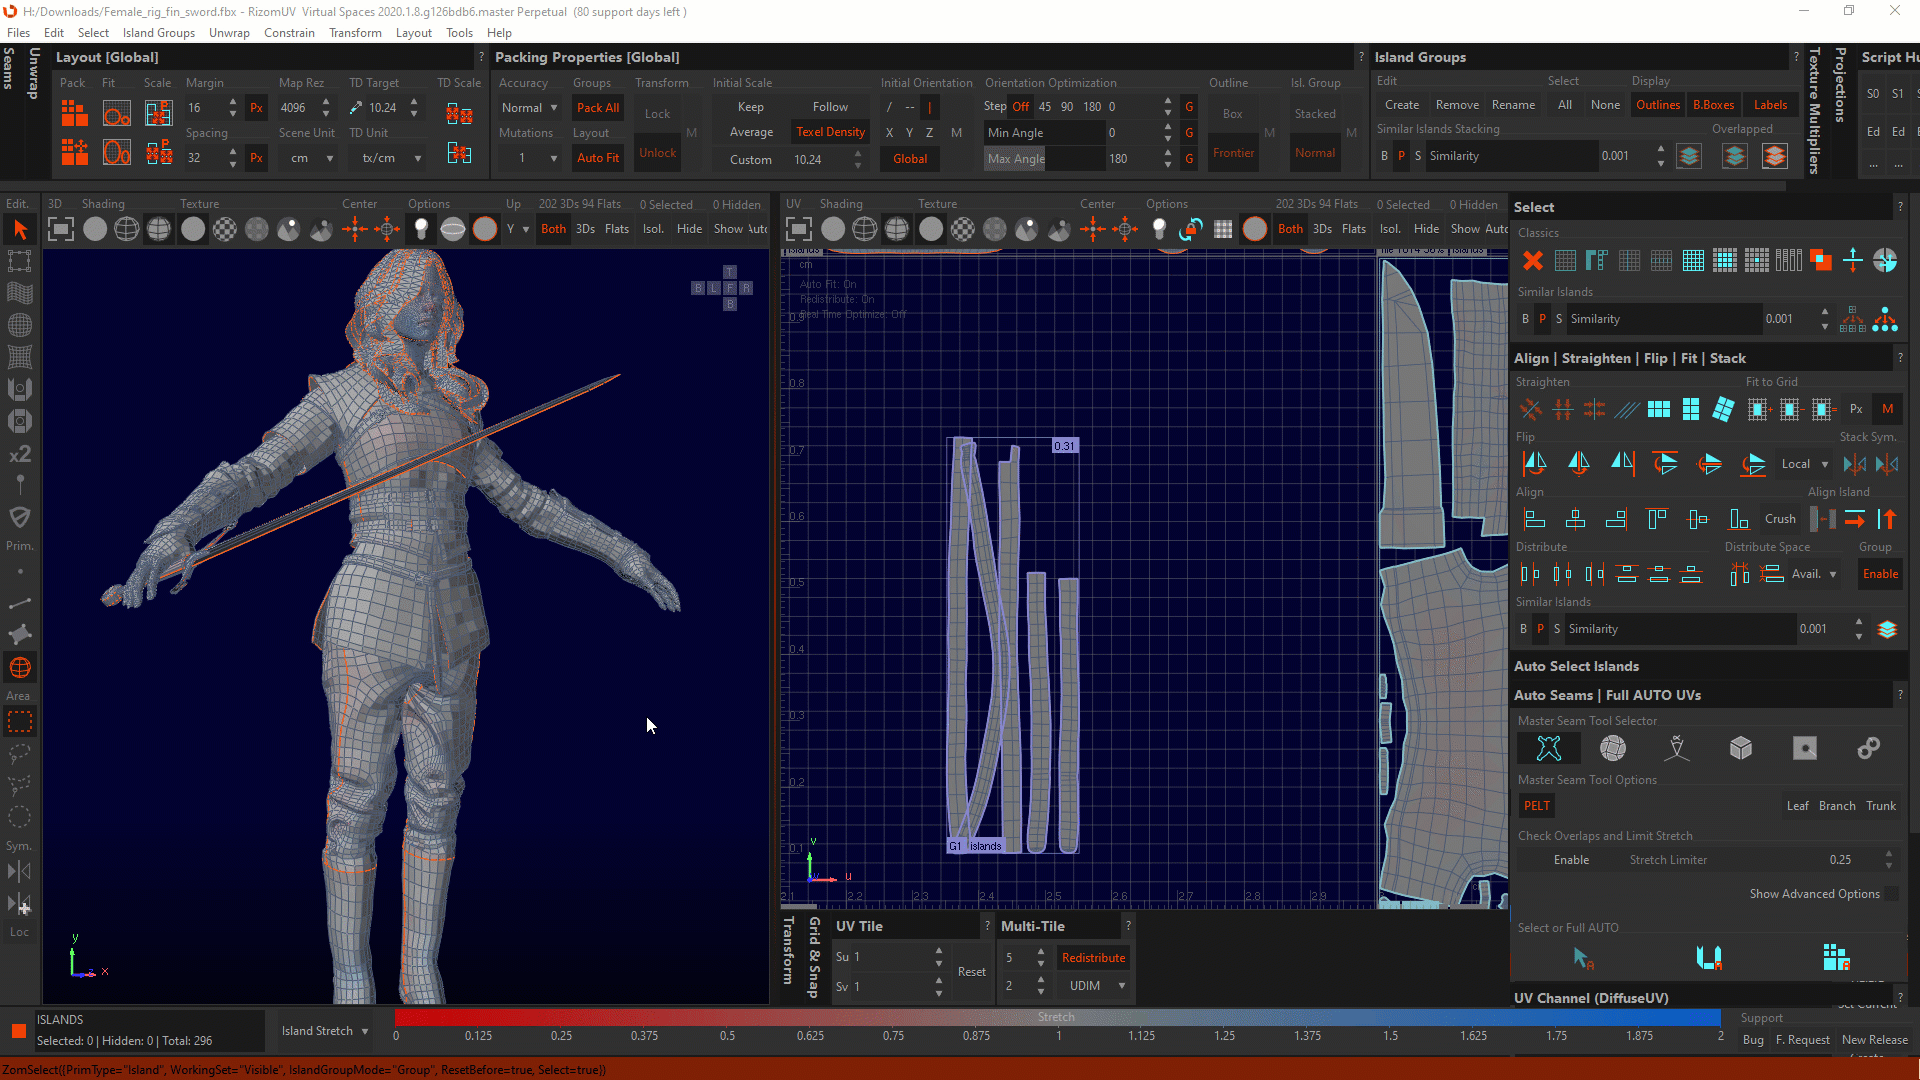Click the frame-all icon in 3D viewport
1920x1080 pixels.
61,229
